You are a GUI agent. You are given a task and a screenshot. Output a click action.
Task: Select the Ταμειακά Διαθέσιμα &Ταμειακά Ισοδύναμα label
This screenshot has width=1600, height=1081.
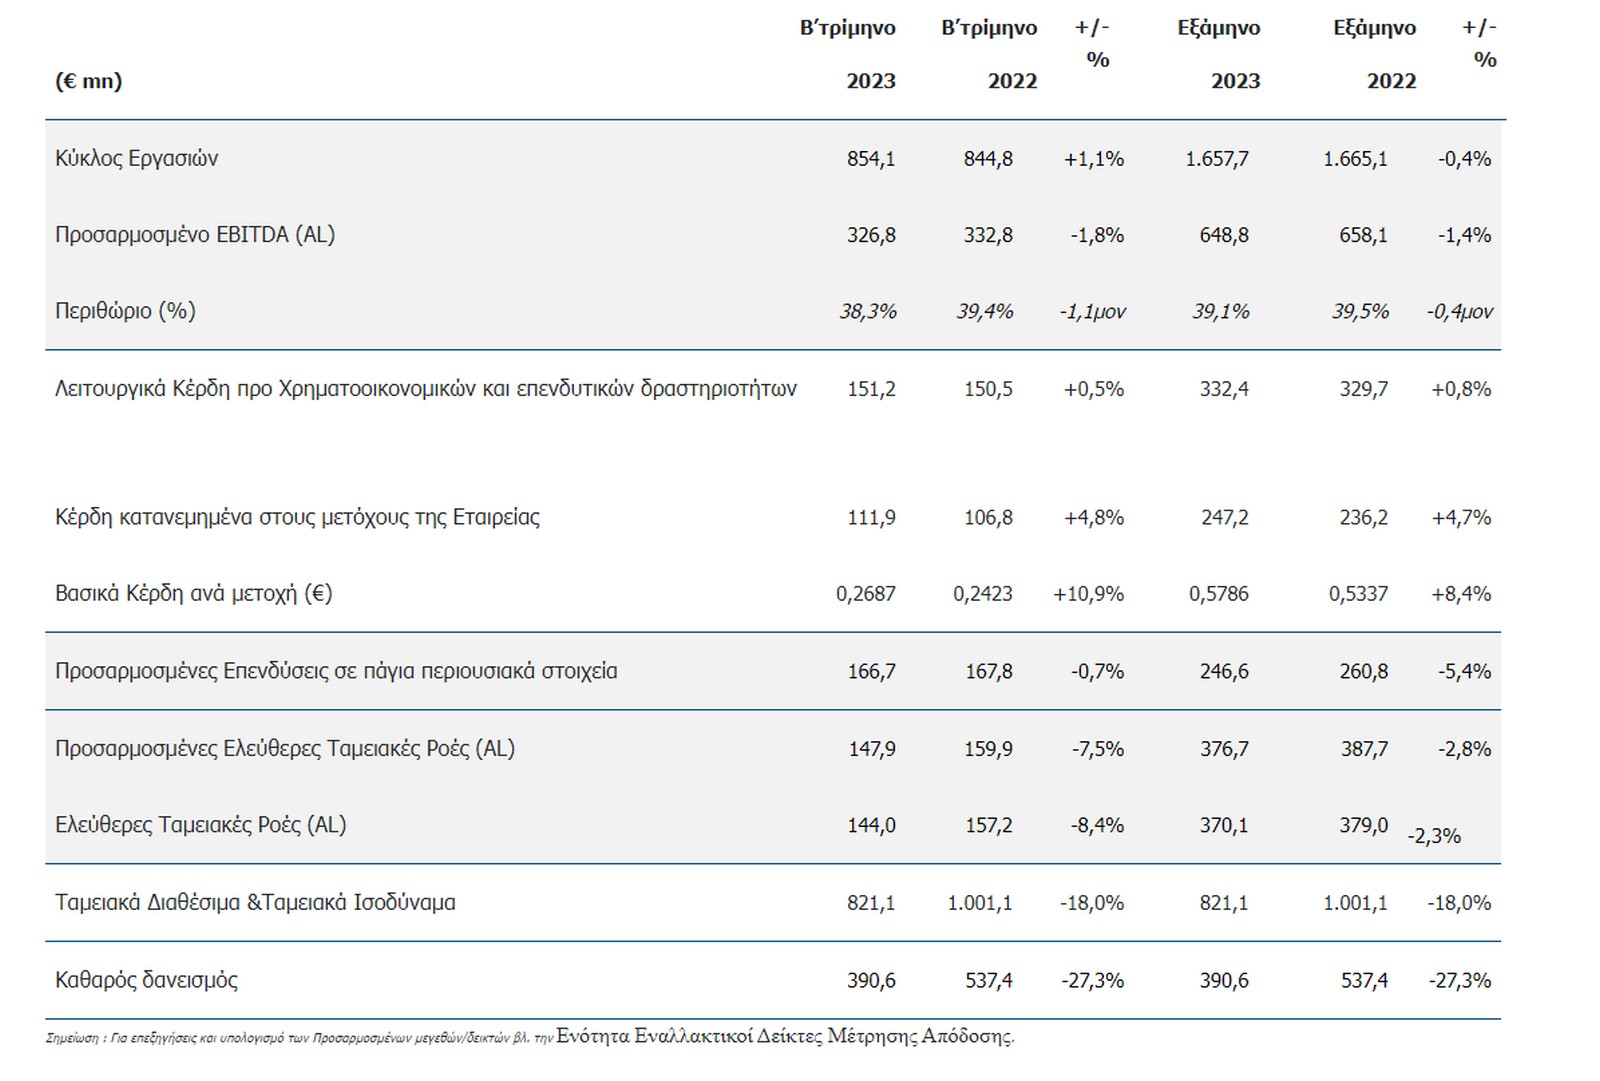tap(255, 902)
